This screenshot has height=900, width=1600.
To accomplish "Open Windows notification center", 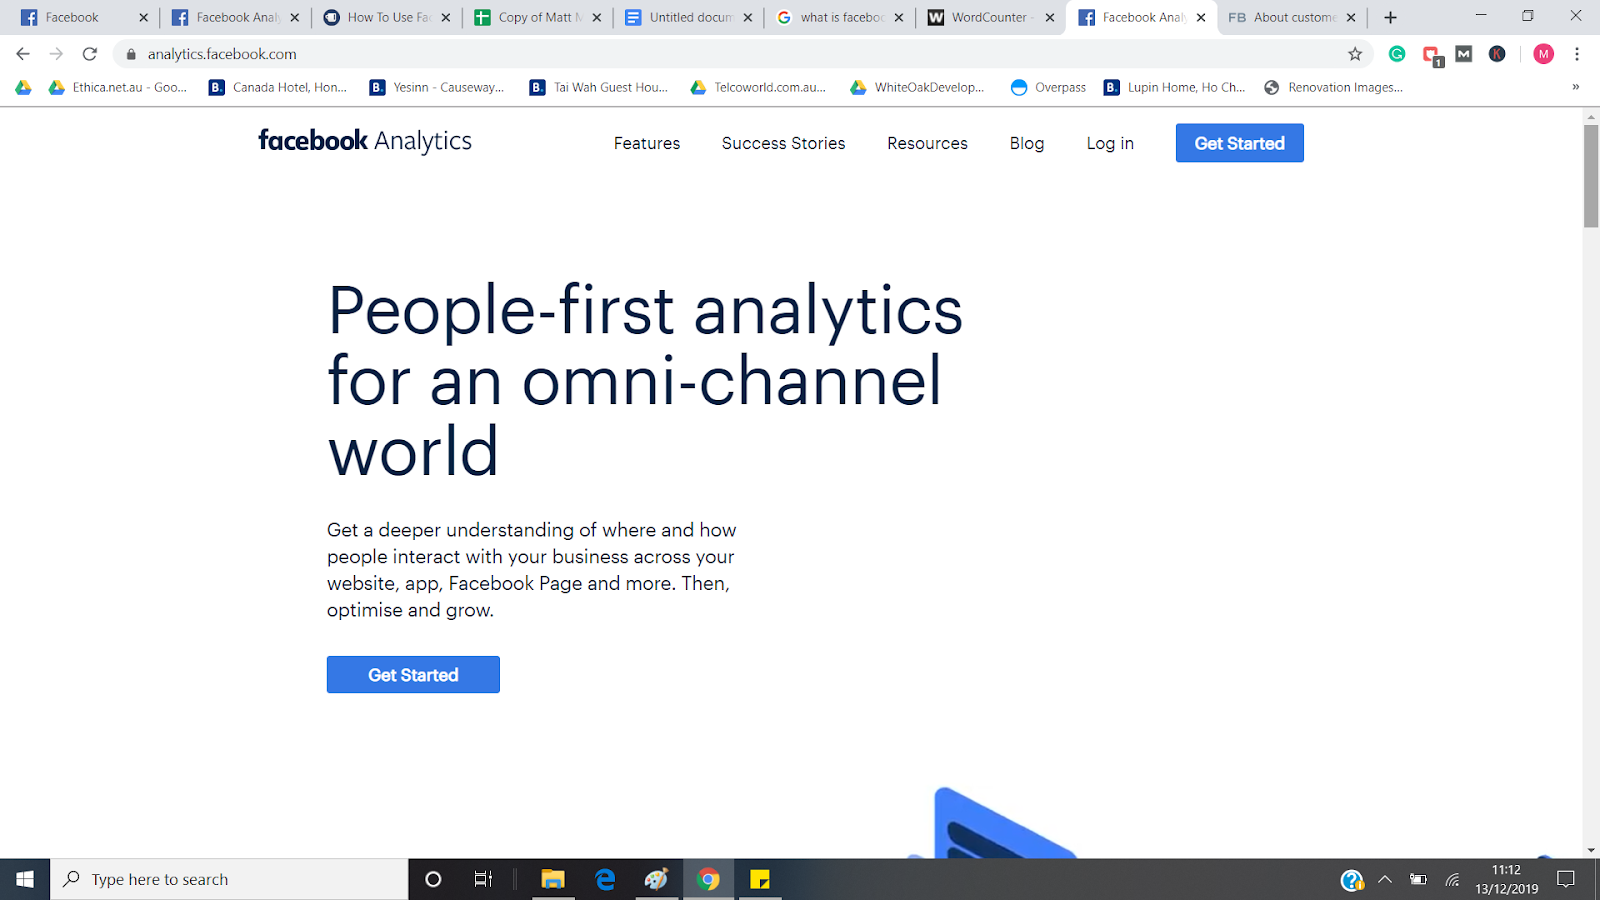I will 1566,879.
